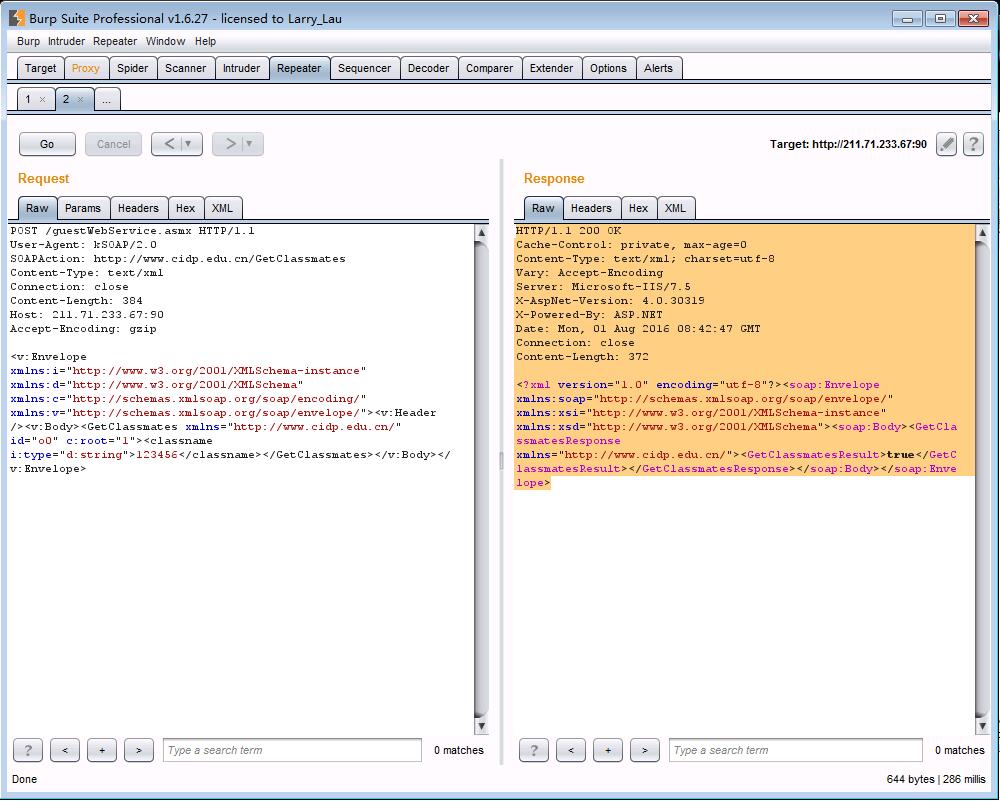Open new Repeater tab with ellipsis tab

[x=106, y=100]
